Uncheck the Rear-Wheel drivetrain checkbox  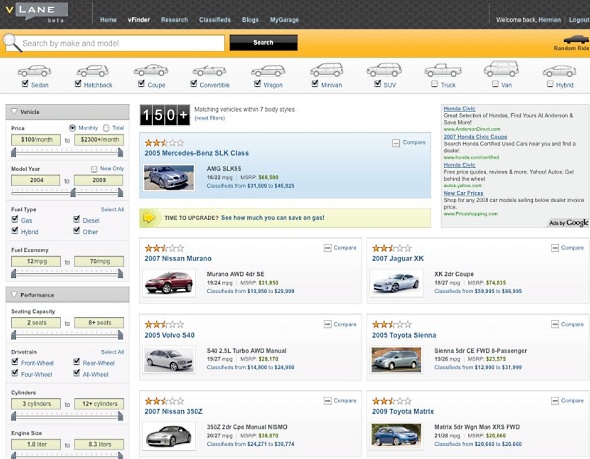click(x=76, y=362)
